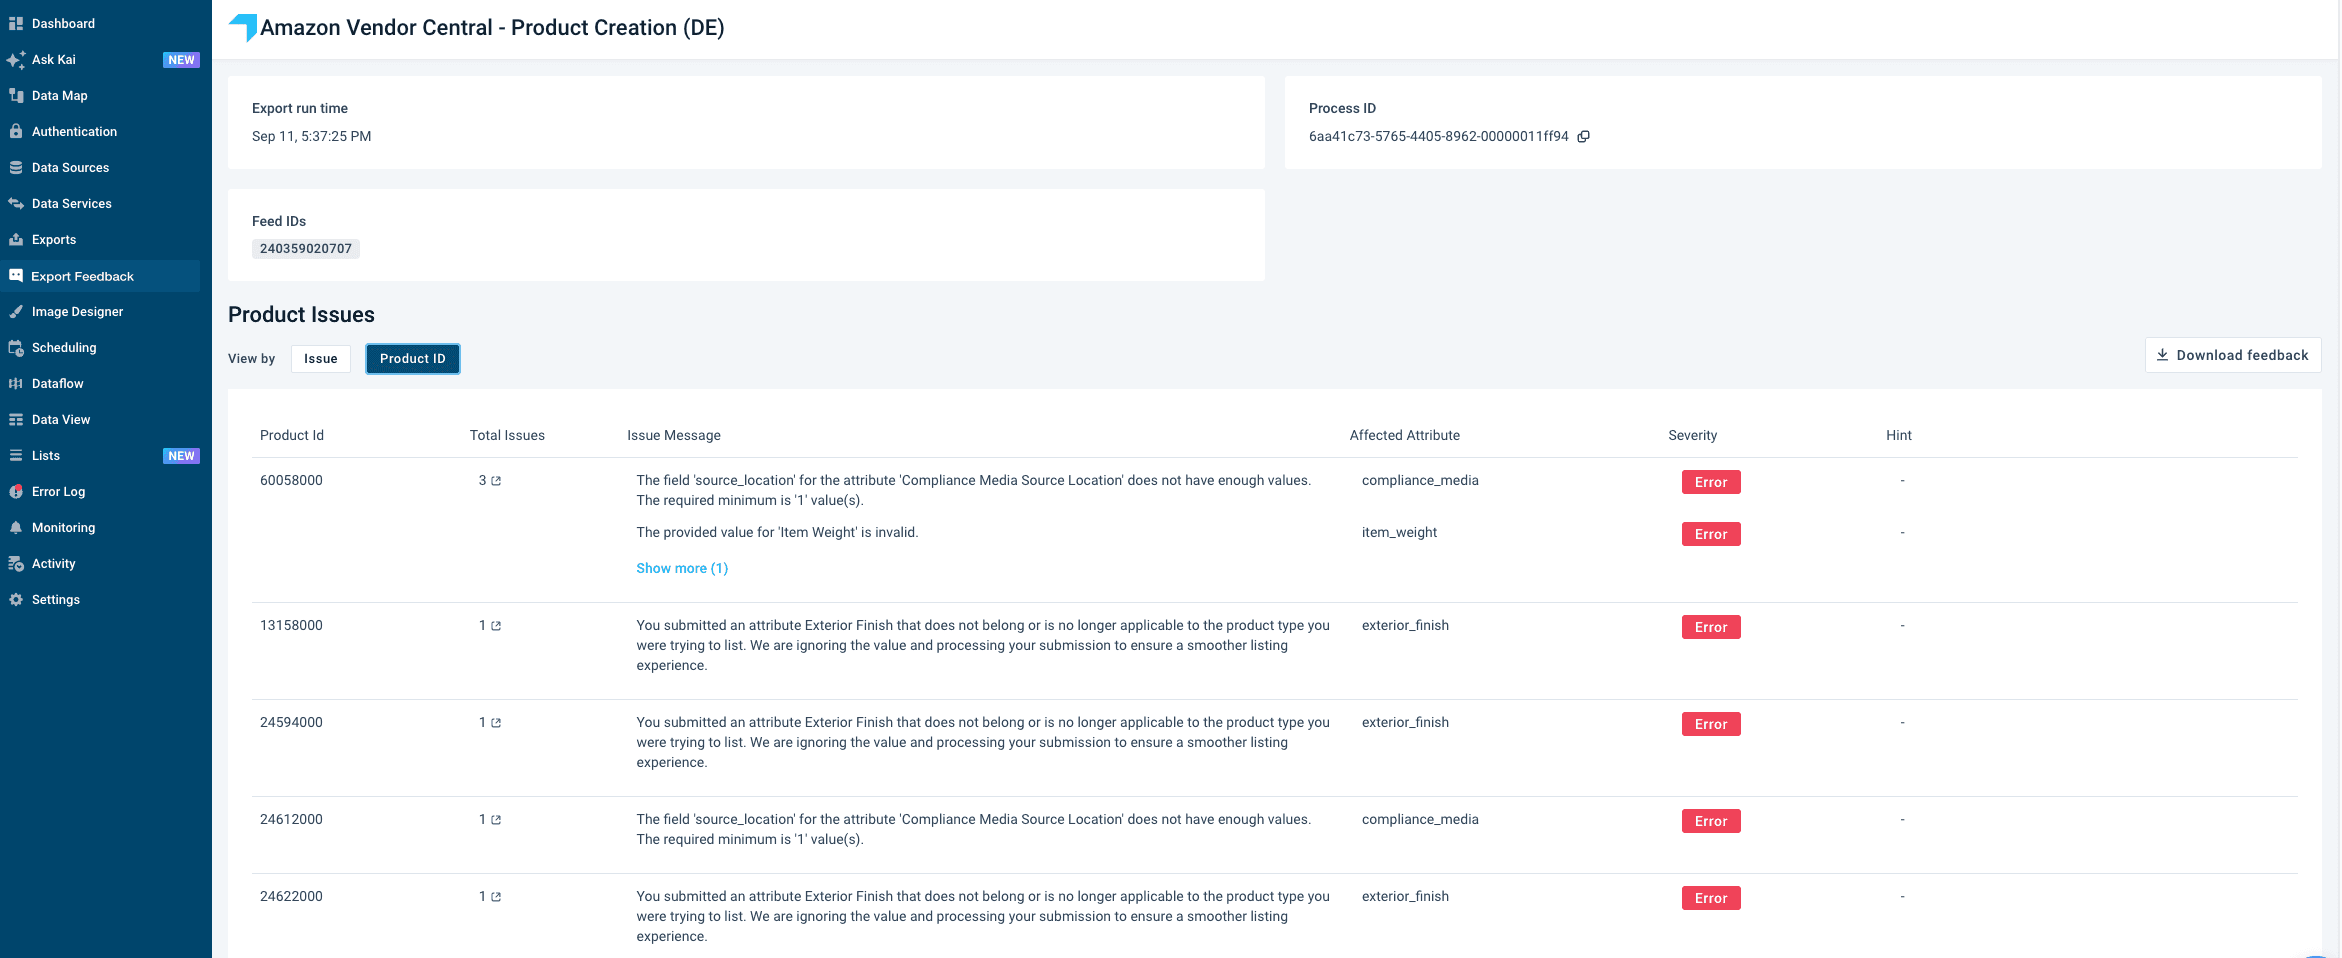Switch view to Issue

coord(321,359)
